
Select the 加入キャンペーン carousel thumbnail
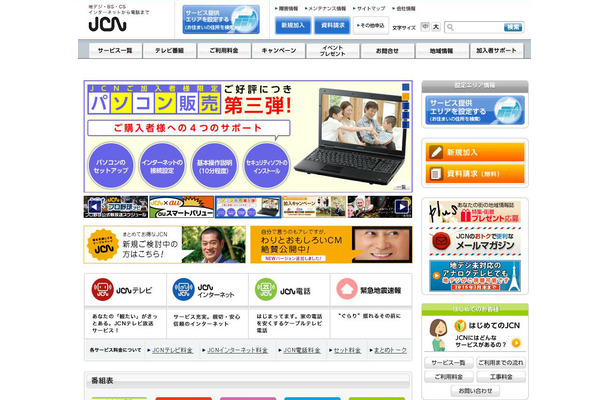pyautogui.click(x=314, y=207)
